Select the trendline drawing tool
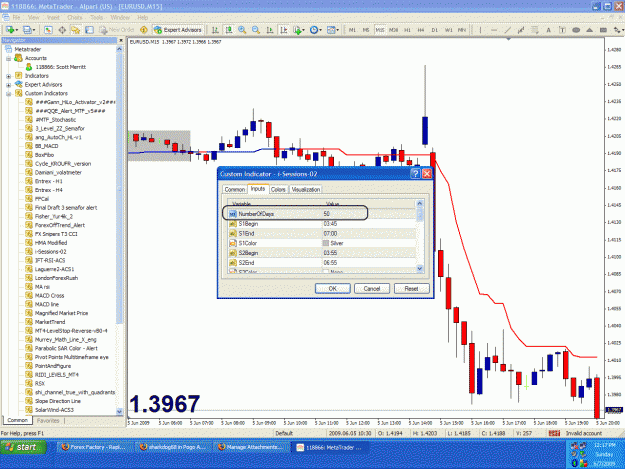 pos(507,30)
